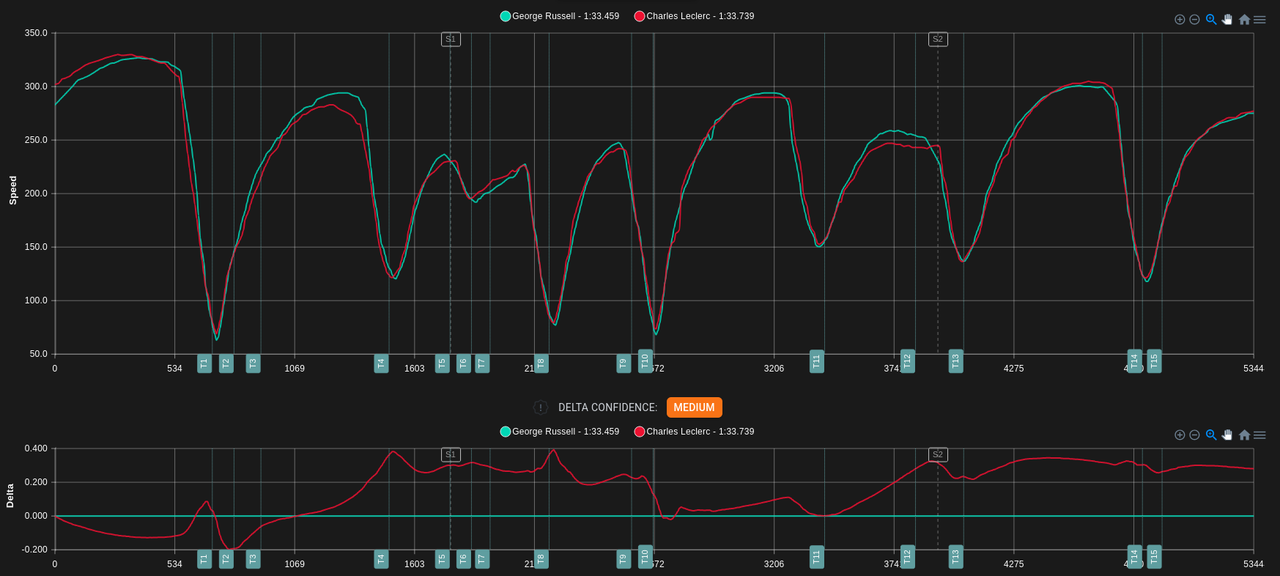Select the T9 turn marker on Delta chart
Viewport: 1280px width, 576px height.
pos(623,559)
